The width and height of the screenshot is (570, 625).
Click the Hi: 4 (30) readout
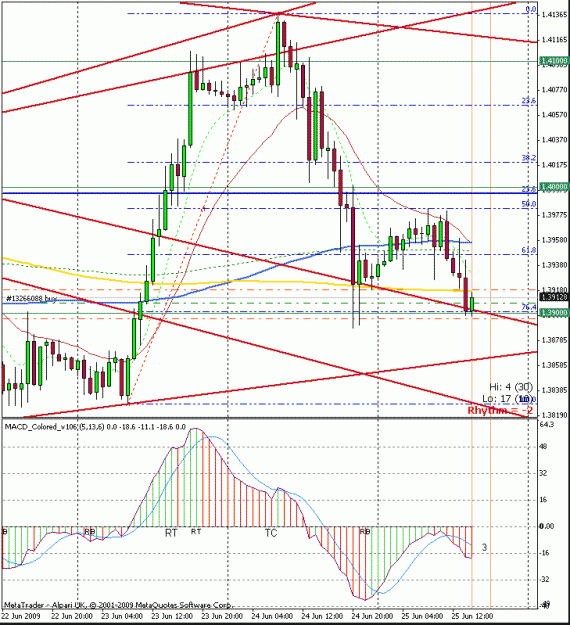pos(511,387)
